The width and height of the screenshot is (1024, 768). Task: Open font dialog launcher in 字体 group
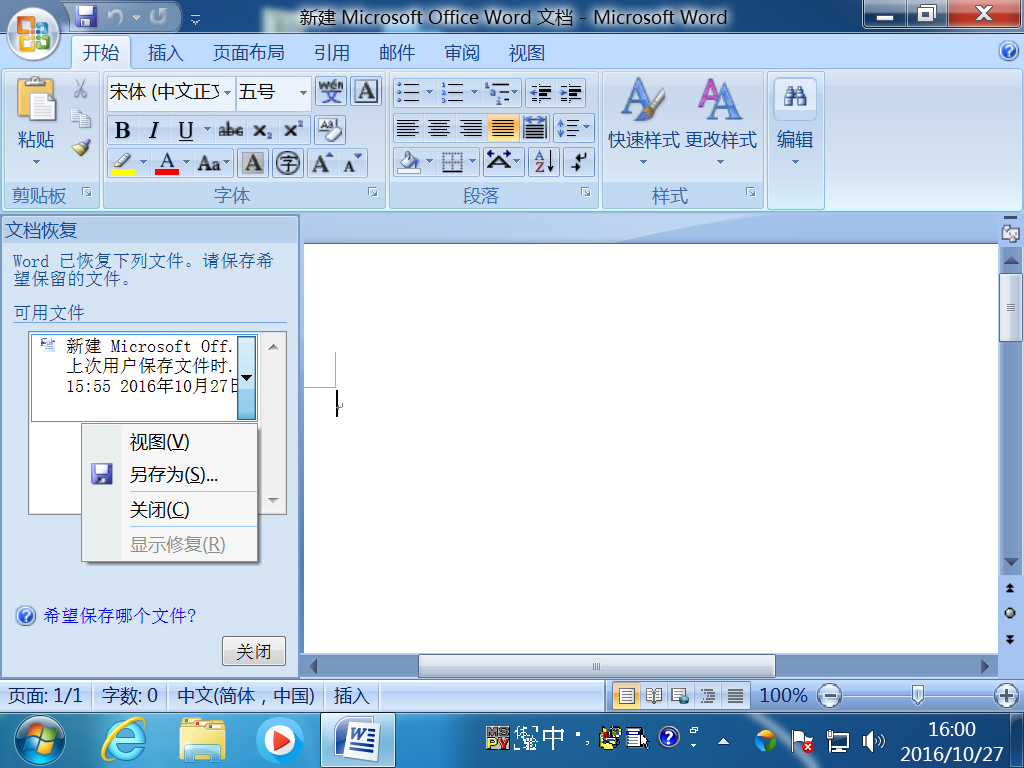point(373,192)
